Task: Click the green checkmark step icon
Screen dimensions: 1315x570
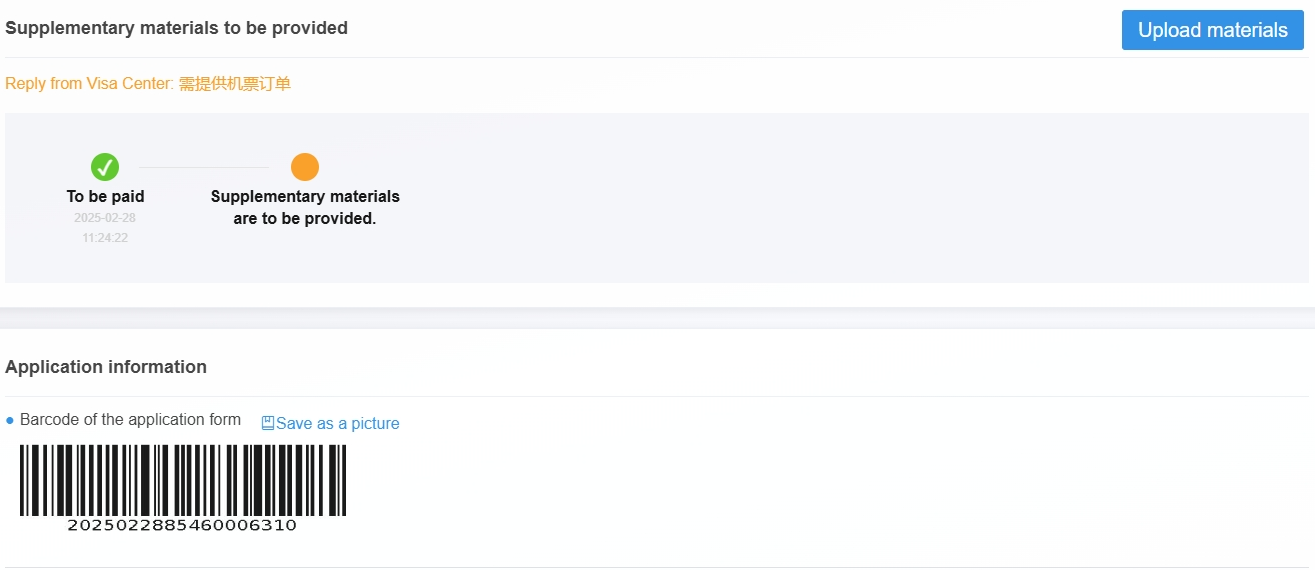Action: tap(105, 167)
